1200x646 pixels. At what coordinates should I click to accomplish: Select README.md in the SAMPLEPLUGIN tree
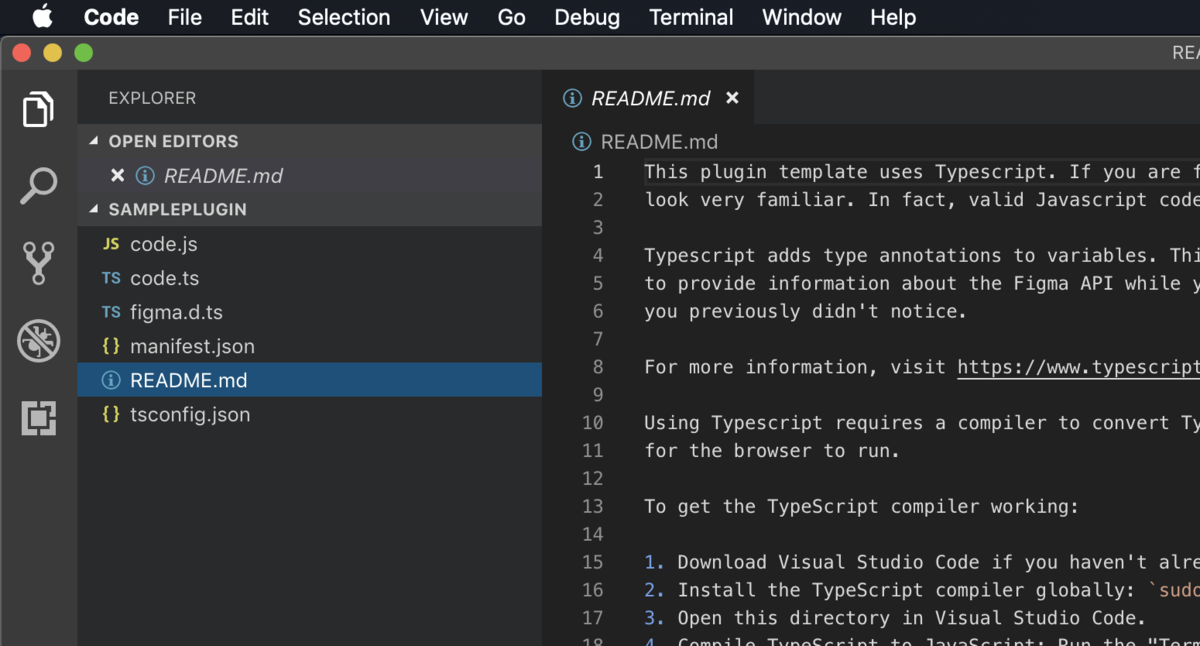coord(310,380)
